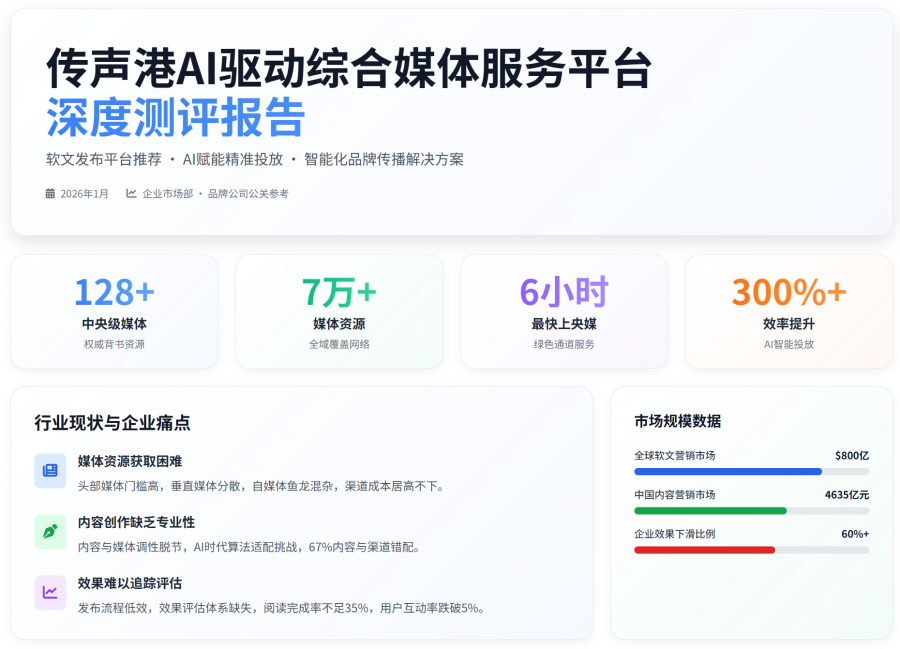Click the 行业现状与企业痛点 section heading
Image resolution: width=900 pixels, height=649 pixels.
[112, 423]
